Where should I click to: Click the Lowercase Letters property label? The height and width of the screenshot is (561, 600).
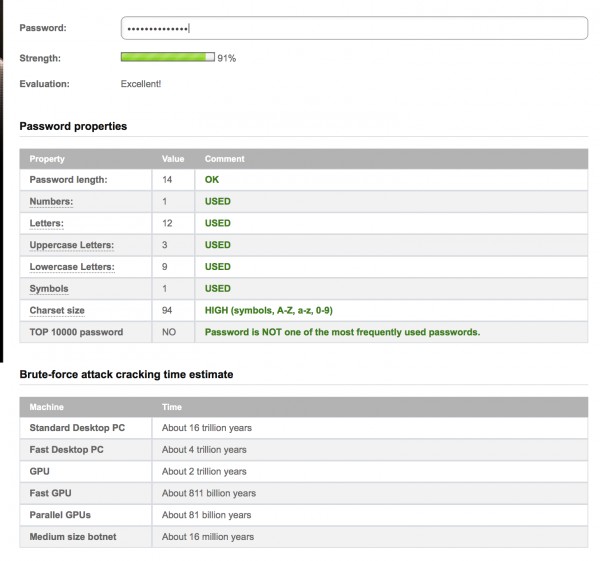point(72,267)
